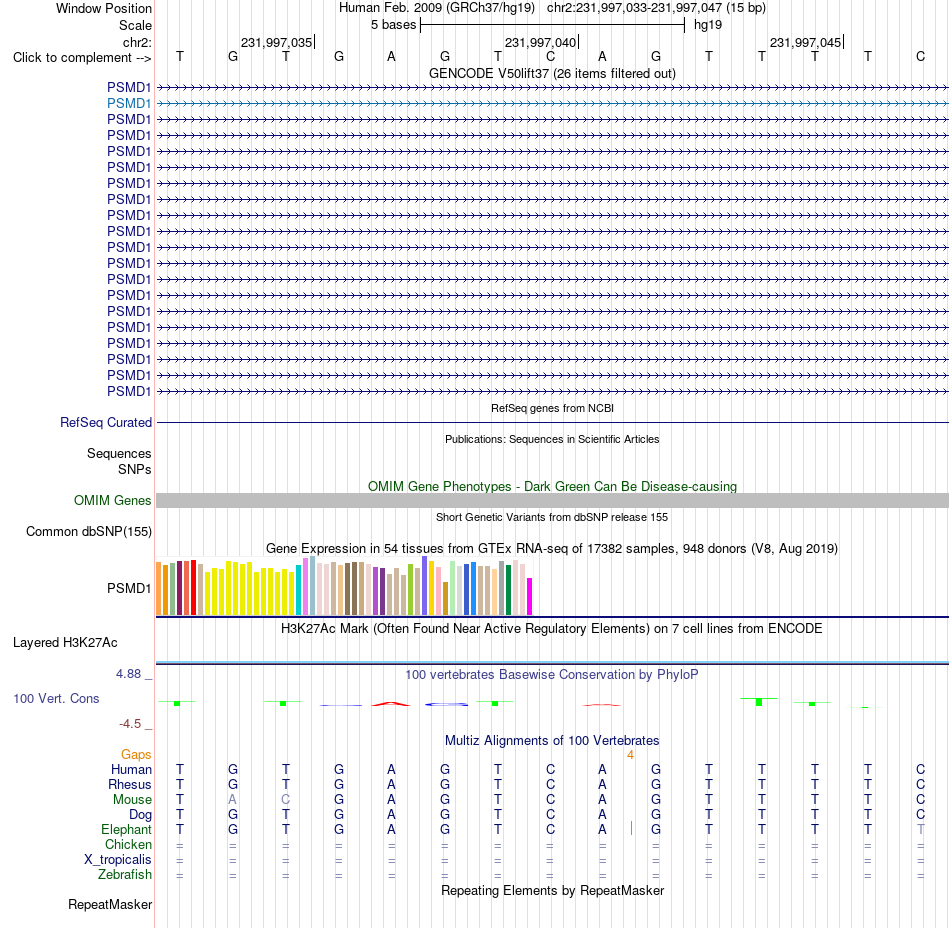Image resolution: width=950 pixels, height=928 pixels.
Task: Click the -4.5 PhyloP lower limit value
Action: point(130,724)
